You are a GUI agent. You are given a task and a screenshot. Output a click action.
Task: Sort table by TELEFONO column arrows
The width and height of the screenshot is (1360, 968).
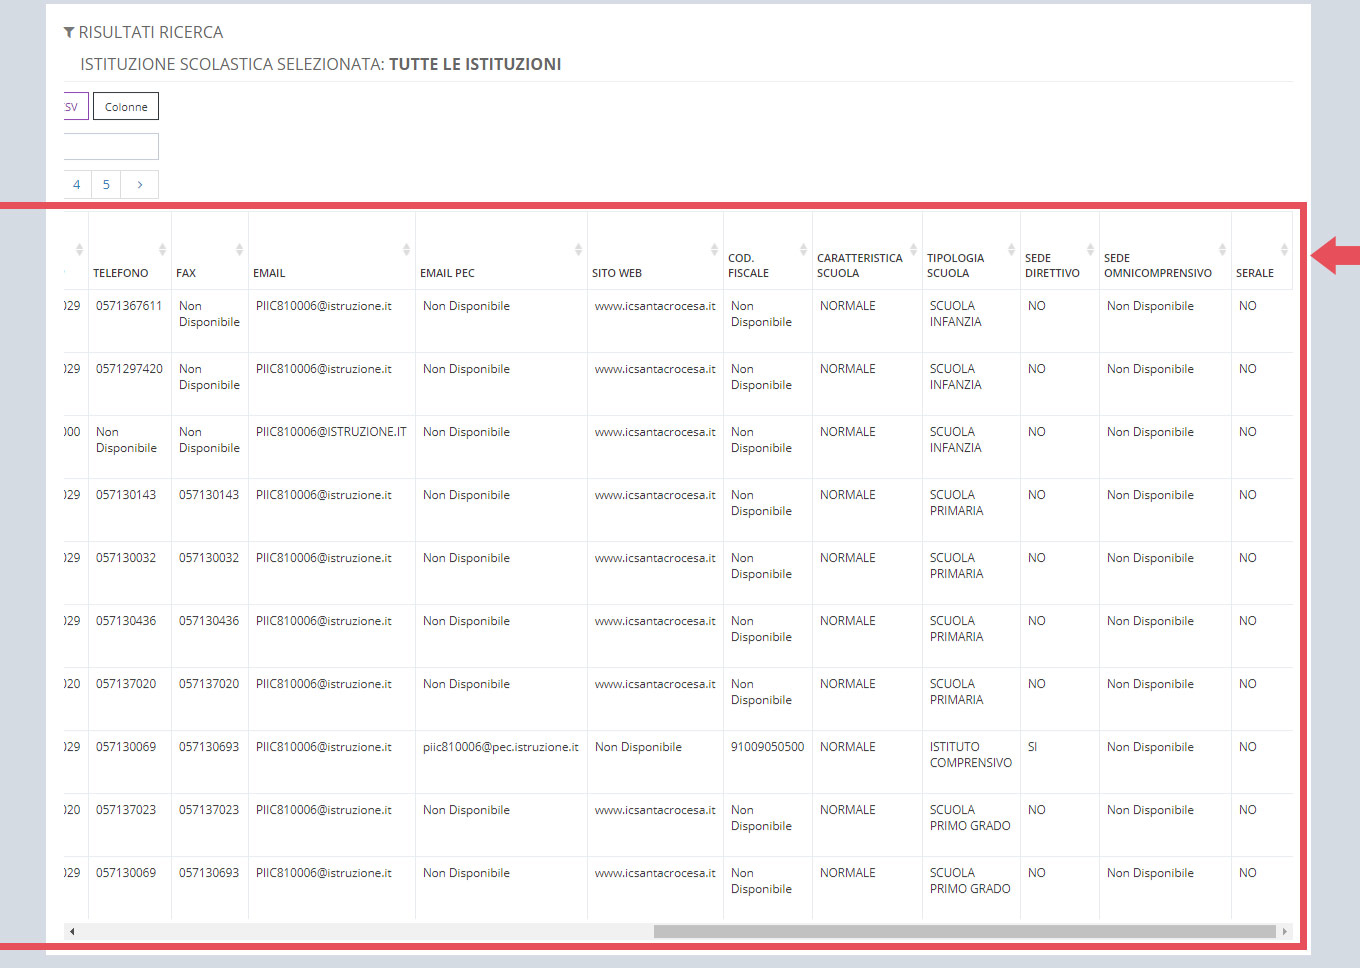pyautogui.click(x=162, y=249)
